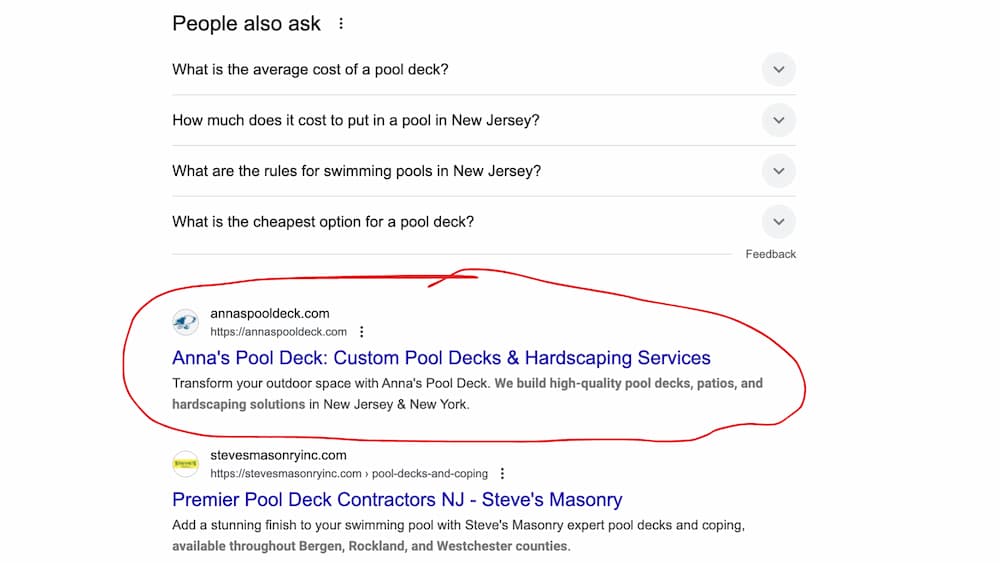Click the Feedback link
This screenshot has width=1000, height=563.
coord(770,254)
